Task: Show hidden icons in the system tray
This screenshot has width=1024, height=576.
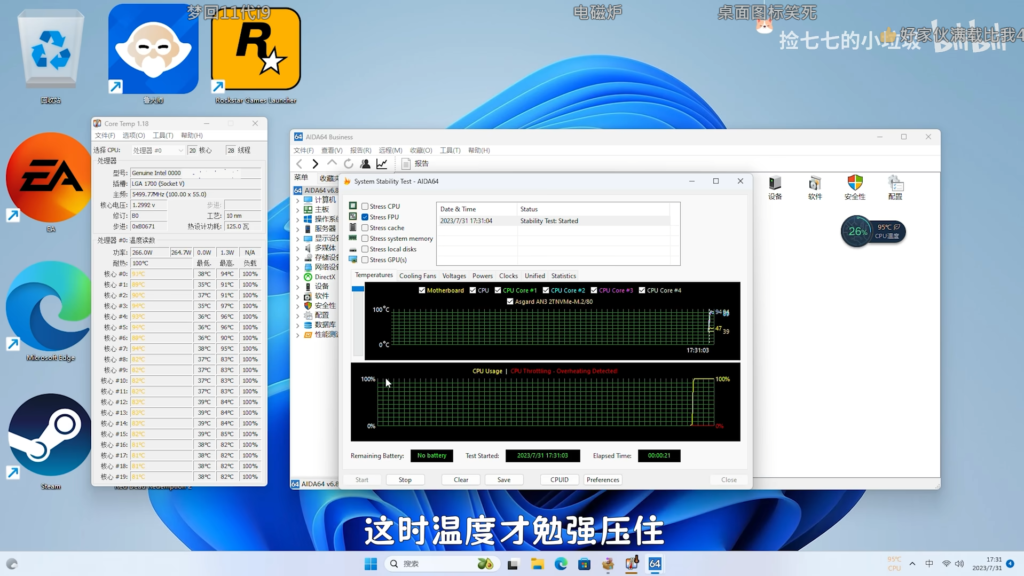Action: click(x=912, y=564)
